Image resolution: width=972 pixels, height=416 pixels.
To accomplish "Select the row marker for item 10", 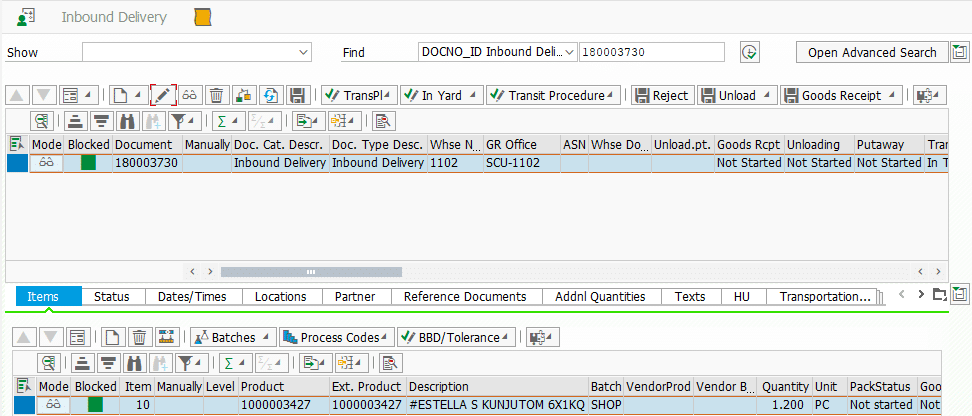I will click(24, 405).
